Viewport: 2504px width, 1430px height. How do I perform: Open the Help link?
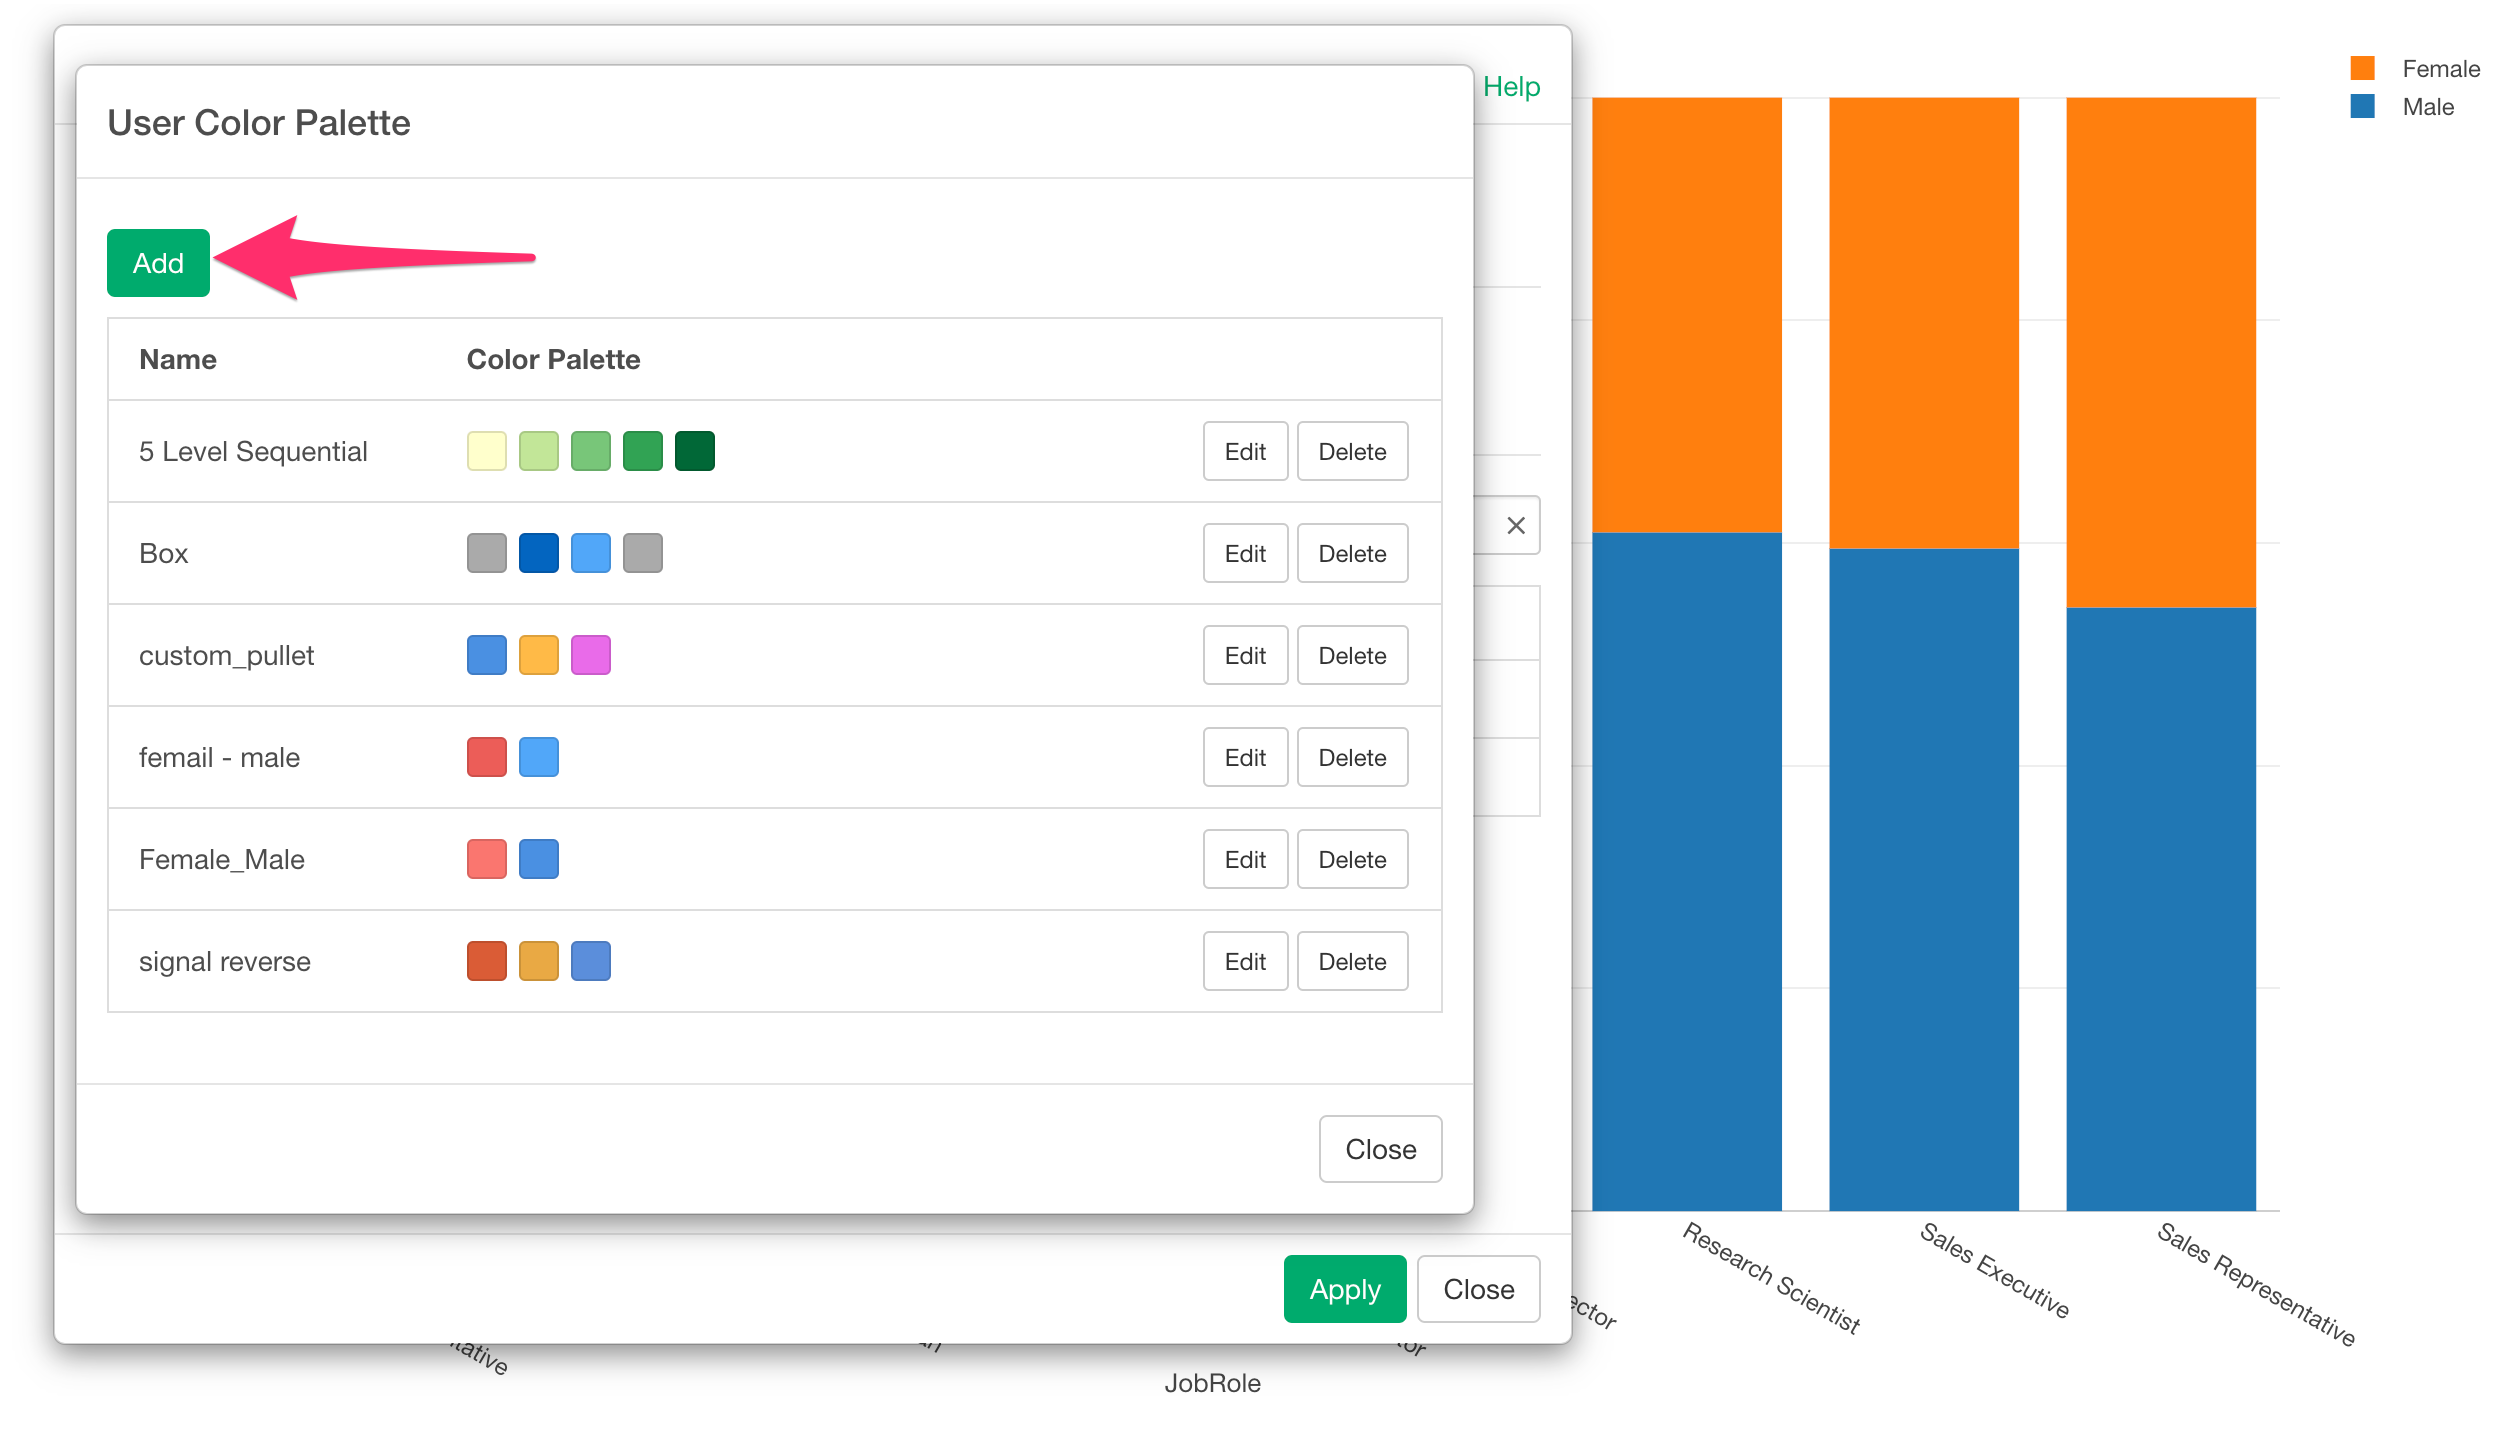pyautogui.click(x=1511, y=87)
